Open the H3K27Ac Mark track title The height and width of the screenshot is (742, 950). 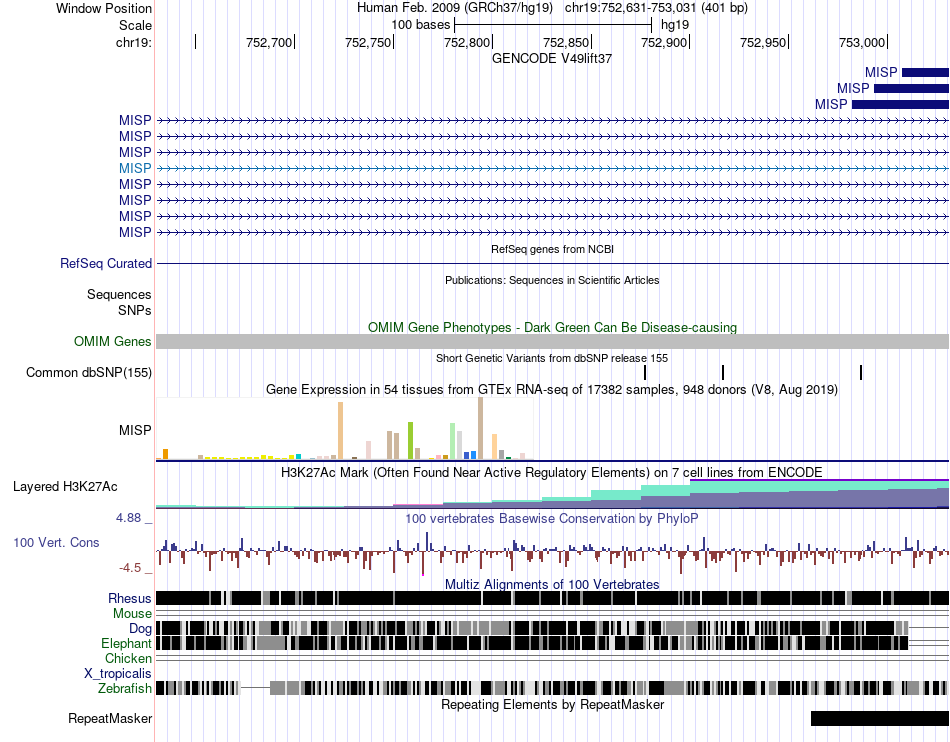click(552, 472)
